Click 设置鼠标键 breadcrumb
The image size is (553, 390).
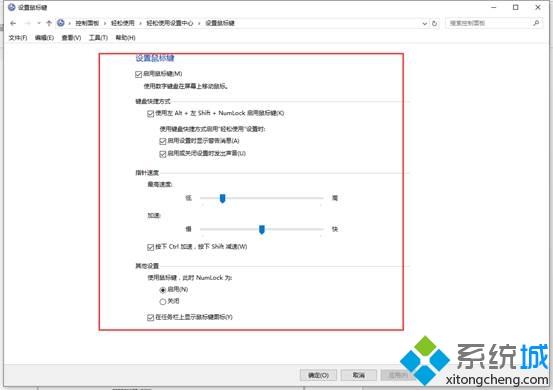pyautogui.click(x=220, y=23)
